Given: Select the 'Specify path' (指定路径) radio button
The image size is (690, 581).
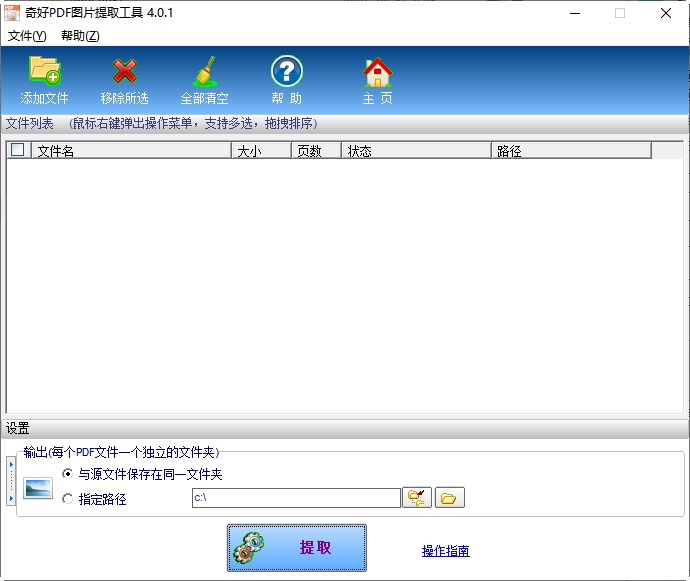Looking at the screenshot, I should pyautogui.click(x=68, y=499).
